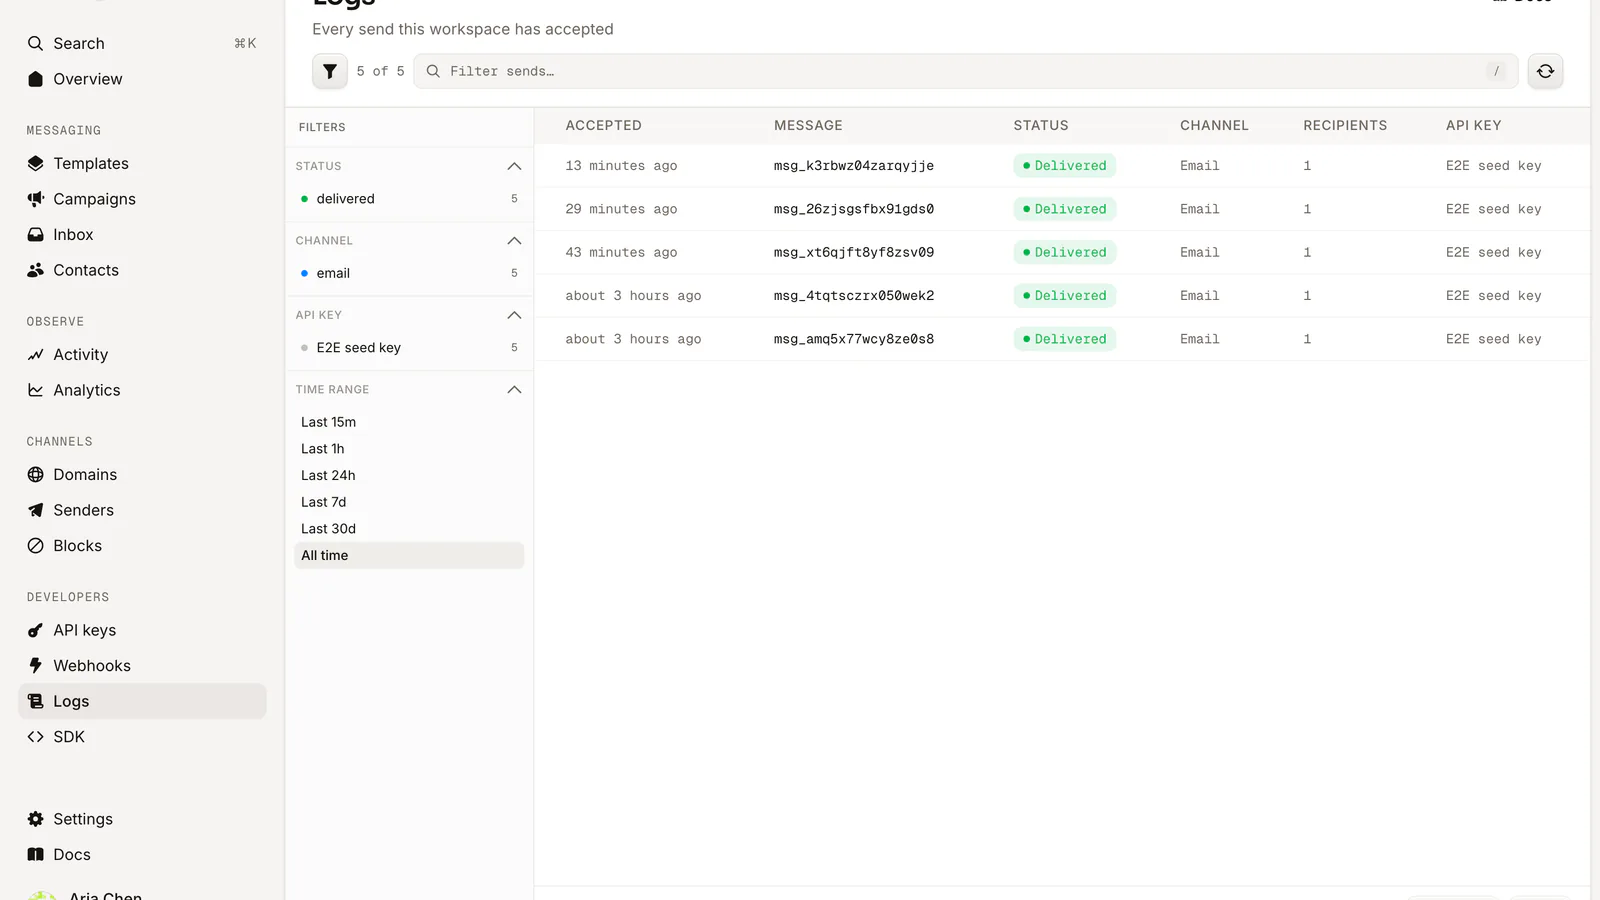The image size is (1600, 900).
Task: Collapse the Time Range filter section
Action: (514, 389)
